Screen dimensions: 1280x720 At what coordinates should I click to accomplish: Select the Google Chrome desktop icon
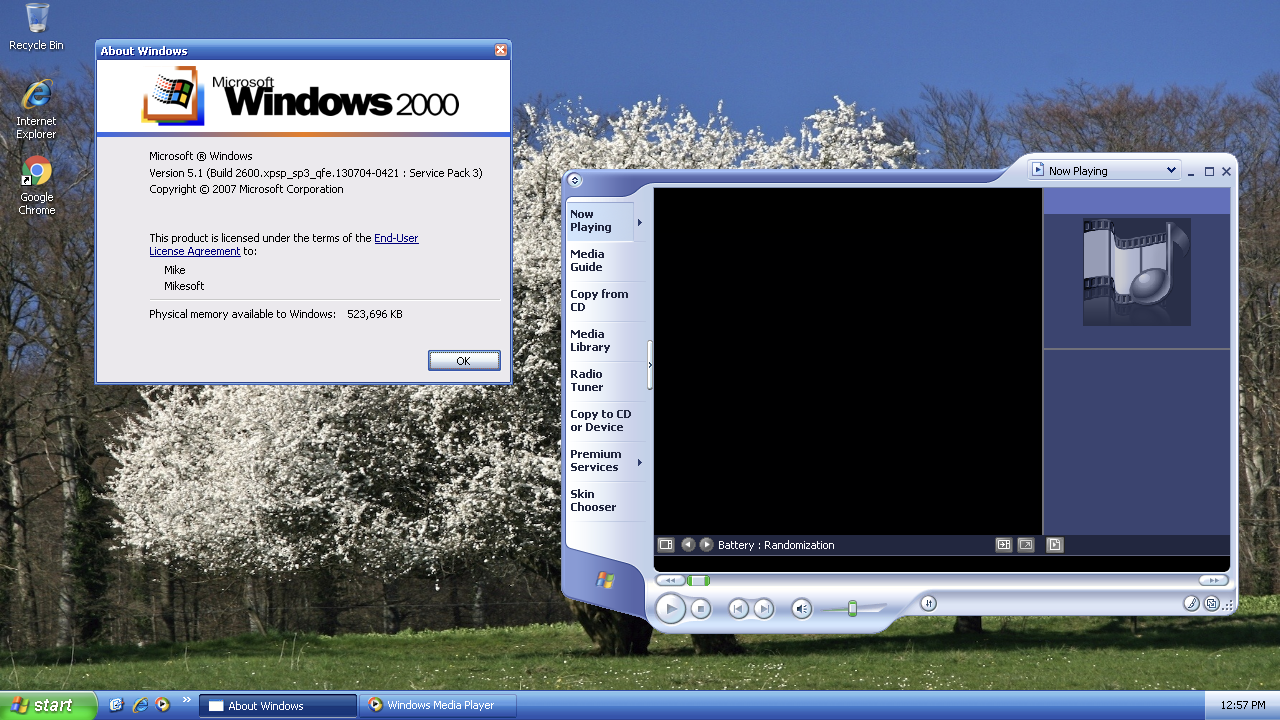click(x=36, y=186)
